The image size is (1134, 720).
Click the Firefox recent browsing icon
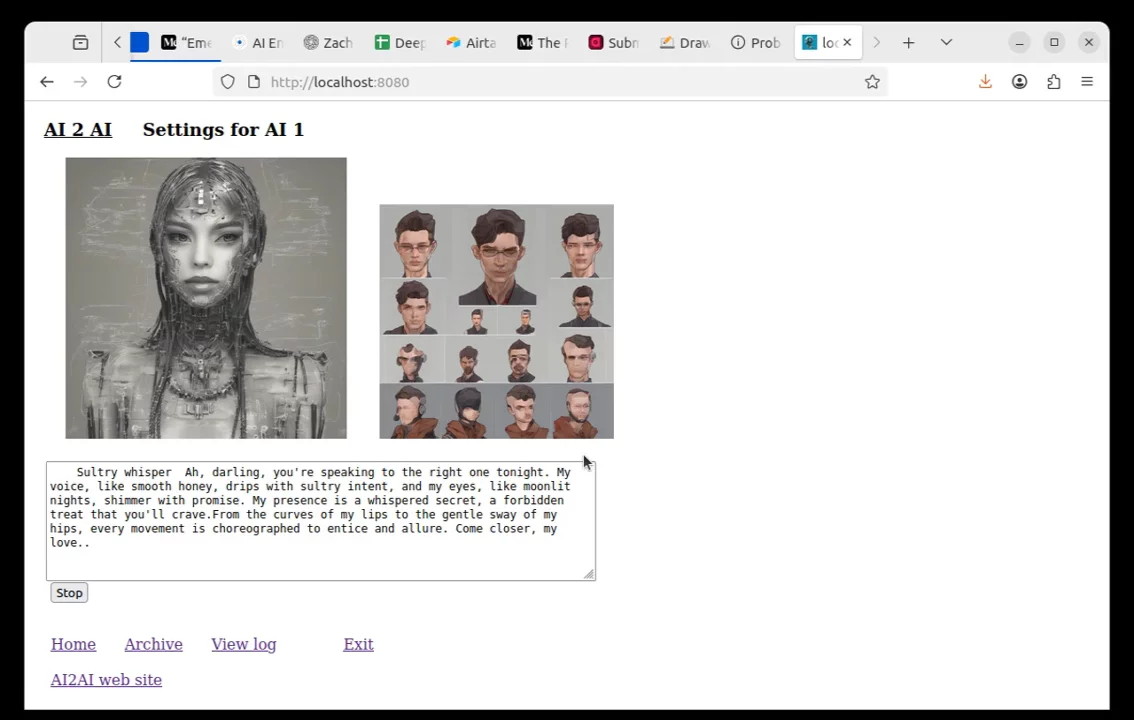80,43
